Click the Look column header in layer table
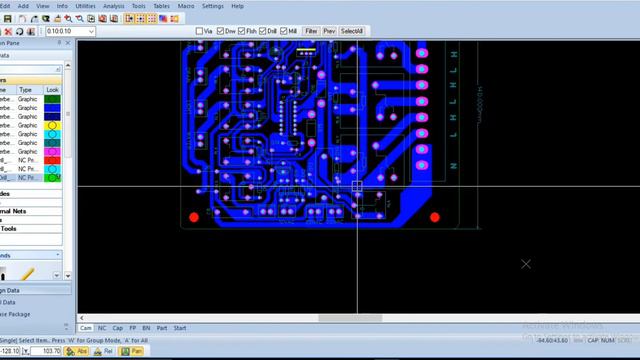 [x=52, y=90]
